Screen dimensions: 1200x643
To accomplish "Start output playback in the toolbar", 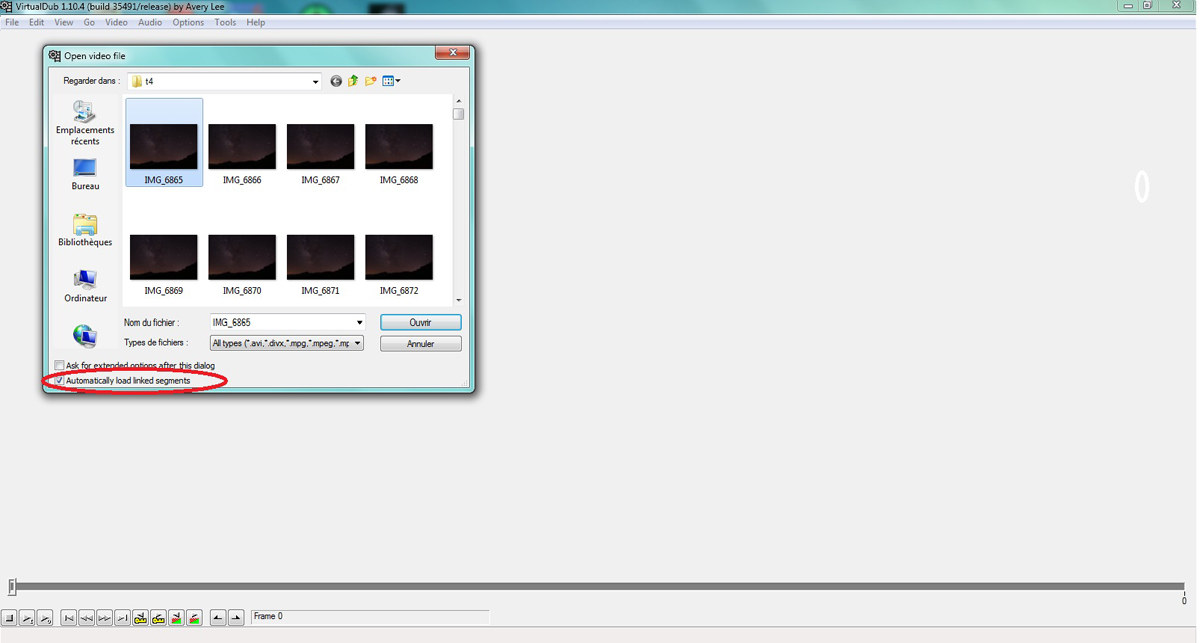I will [45, 618].
